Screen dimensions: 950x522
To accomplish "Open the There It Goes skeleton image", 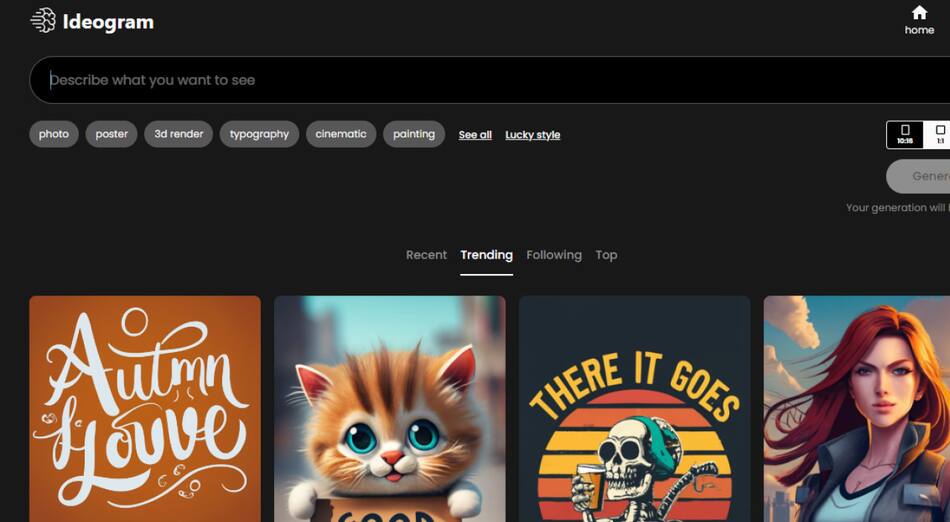I will (x=634, y=408).
